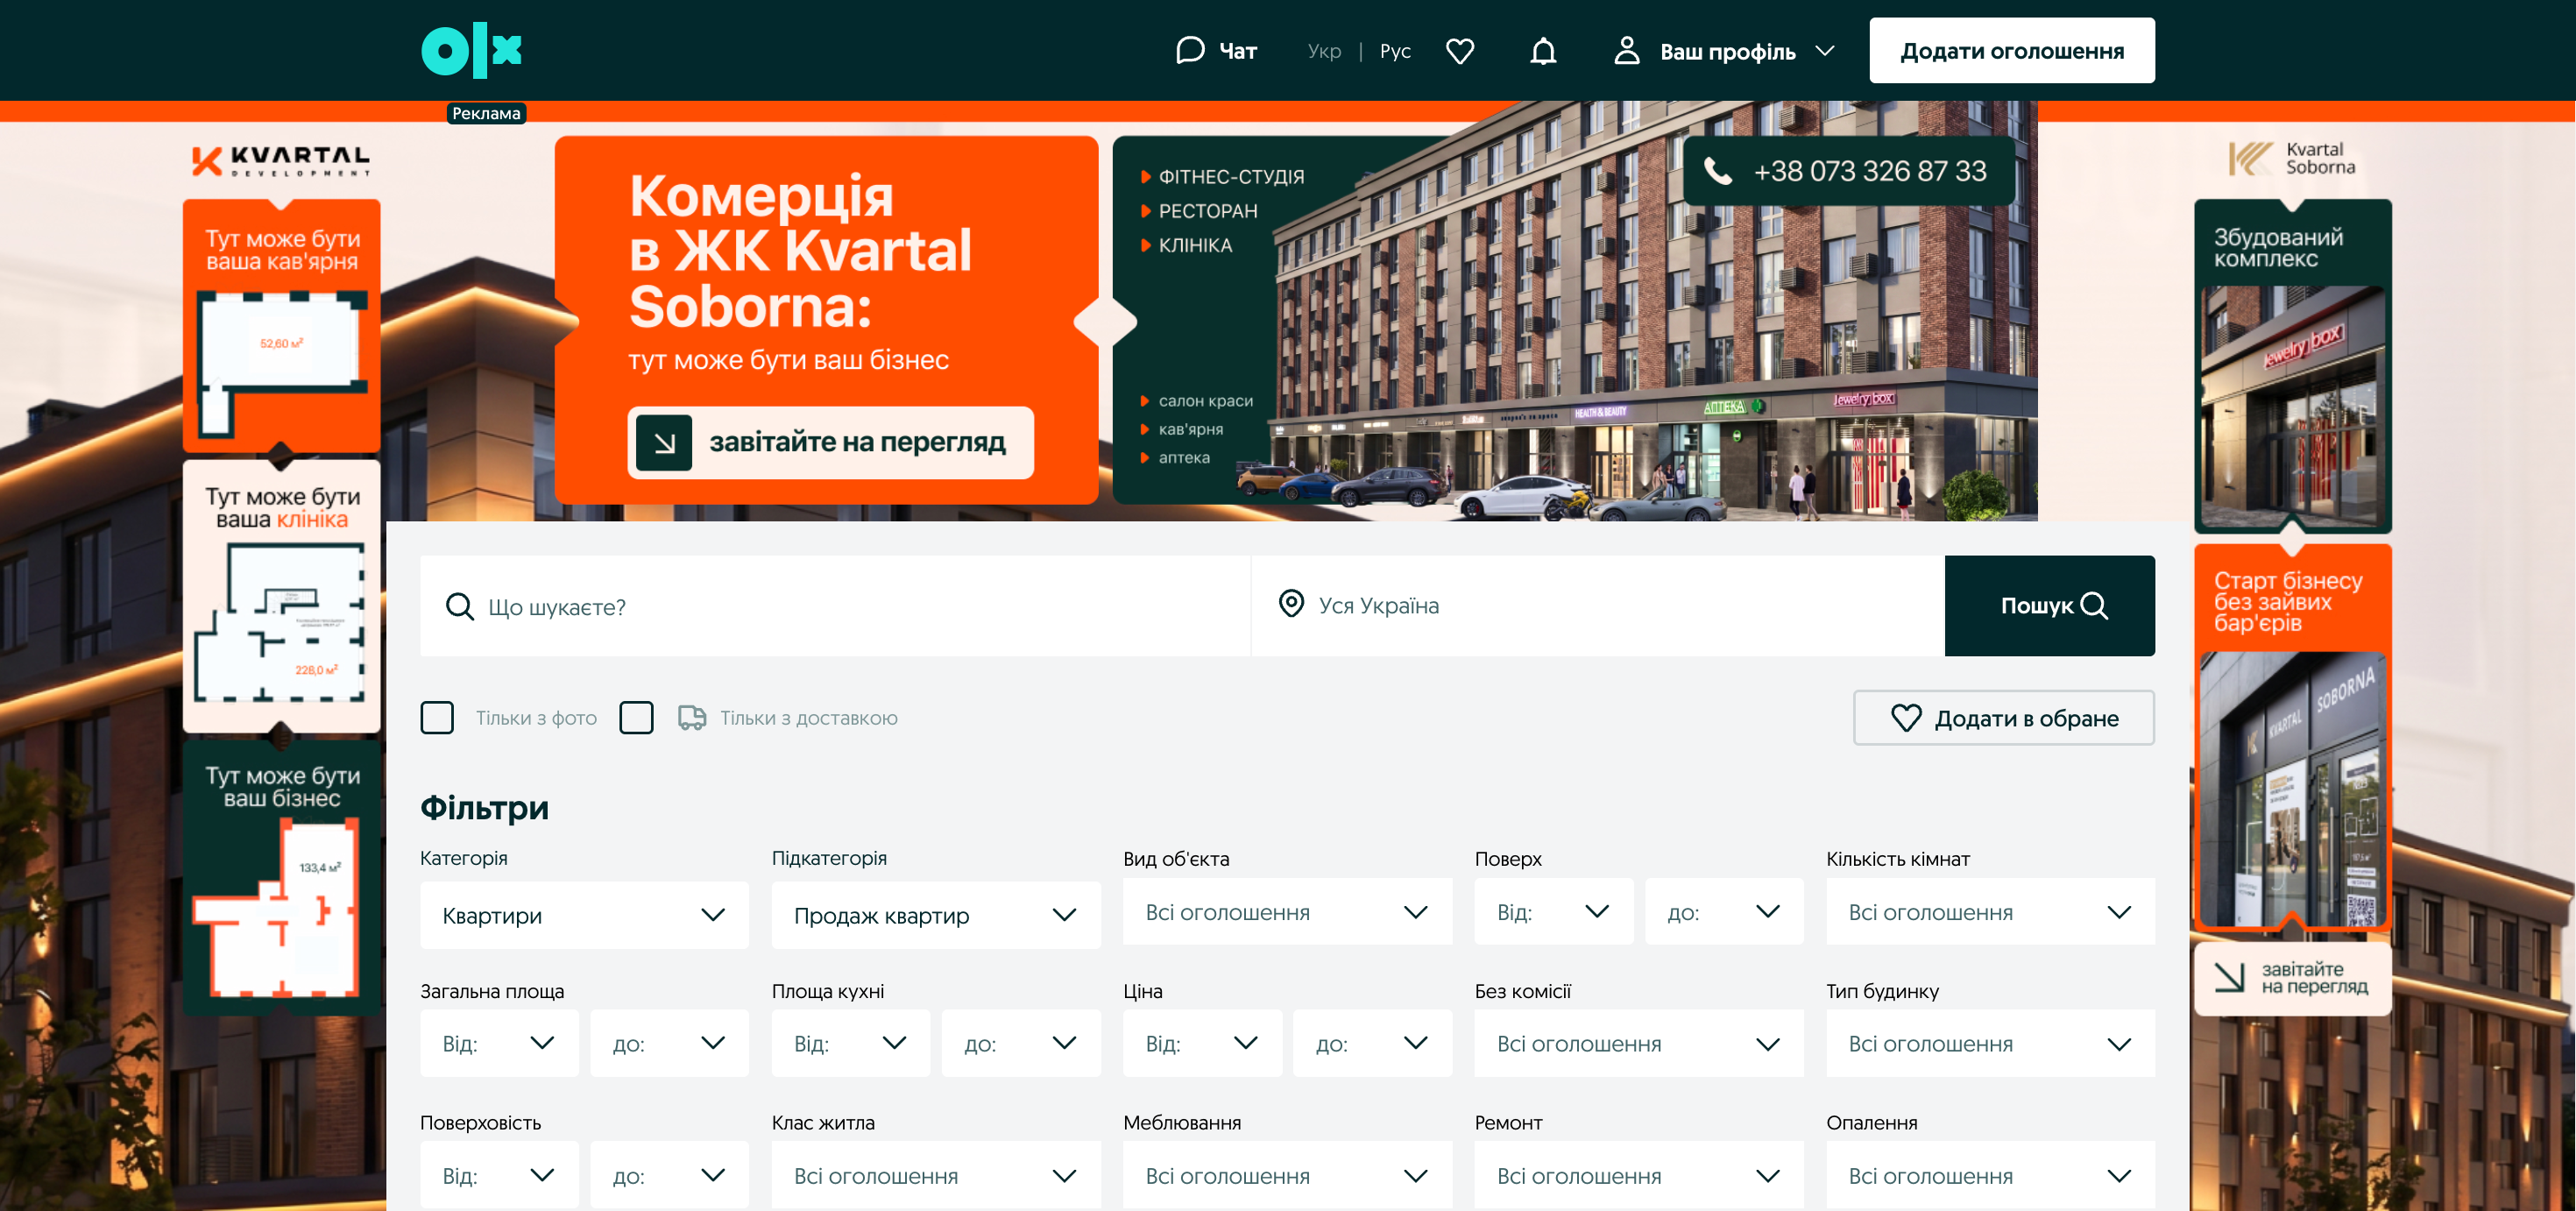Open the Без комісії dropdown
Viewport: 2576px width, 1211px height.
[1639, 1043]
